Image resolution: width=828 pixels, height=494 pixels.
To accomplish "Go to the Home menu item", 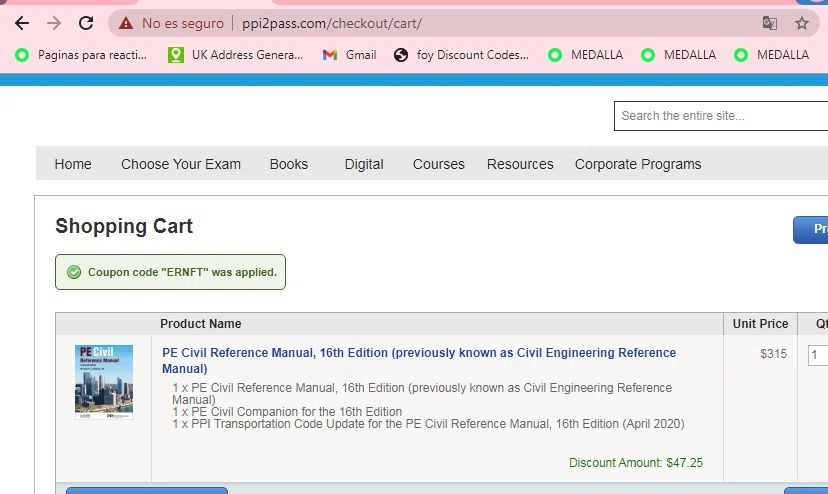I will (x=73, y=164).
